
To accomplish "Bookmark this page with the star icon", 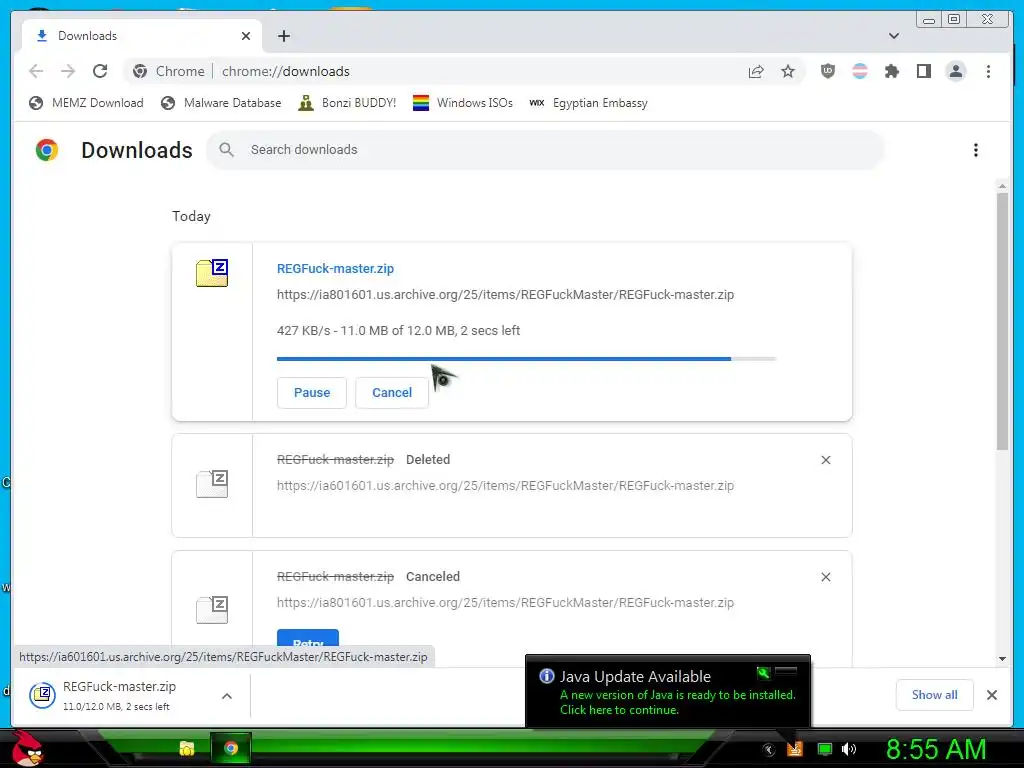I will (788, 71).
